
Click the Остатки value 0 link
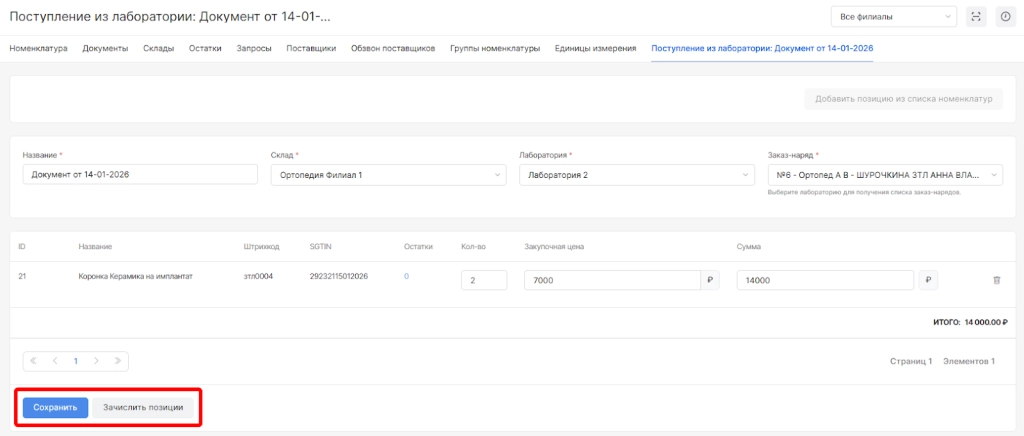[x=406, y=276]
